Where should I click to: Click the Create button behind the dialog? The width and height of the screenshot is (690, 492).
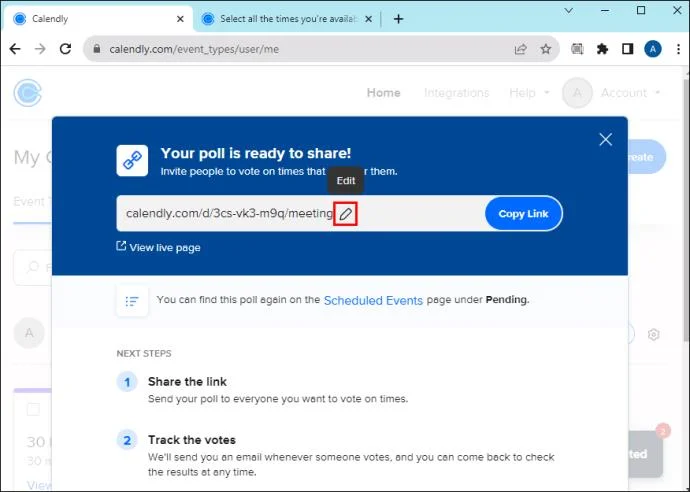click(x=646, y=157)
